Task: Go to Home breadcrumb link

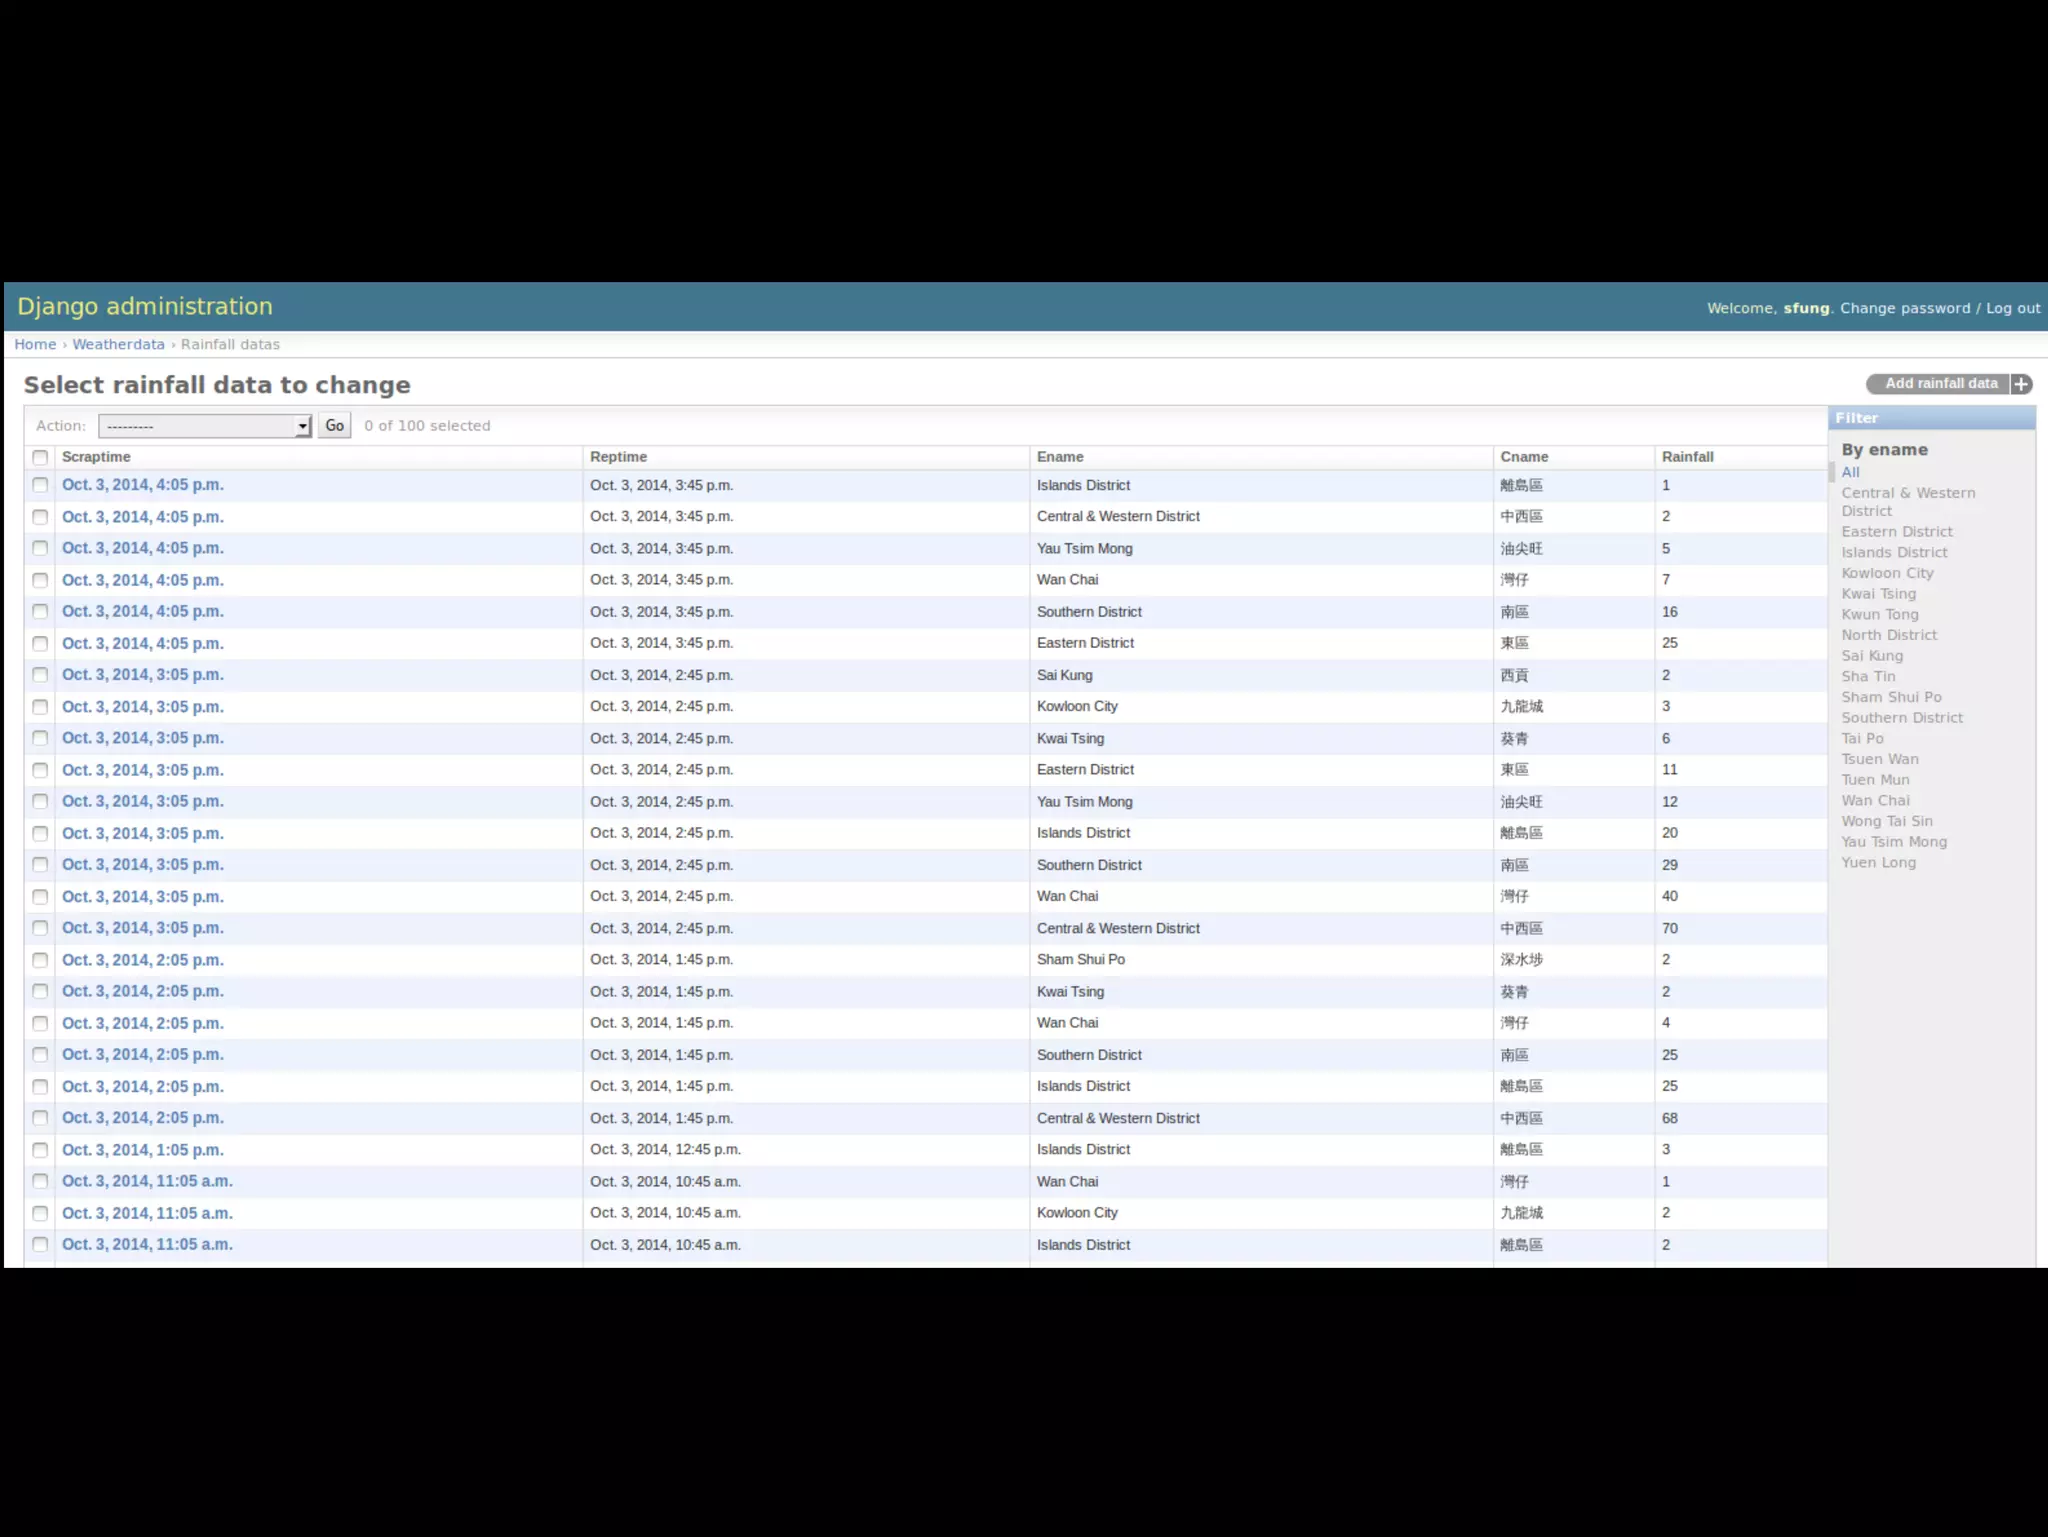Action: pyautogui.click(x=35, y=344)
